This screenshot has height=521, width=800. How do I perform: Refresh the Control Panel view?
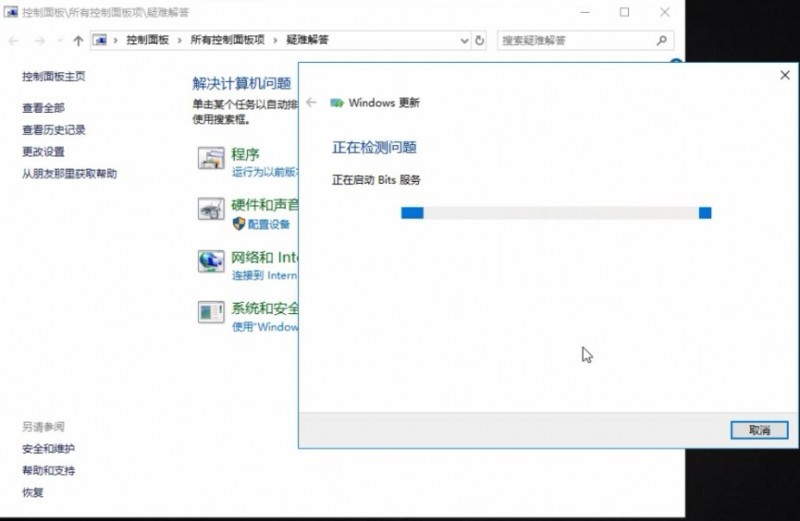(480, 41)
